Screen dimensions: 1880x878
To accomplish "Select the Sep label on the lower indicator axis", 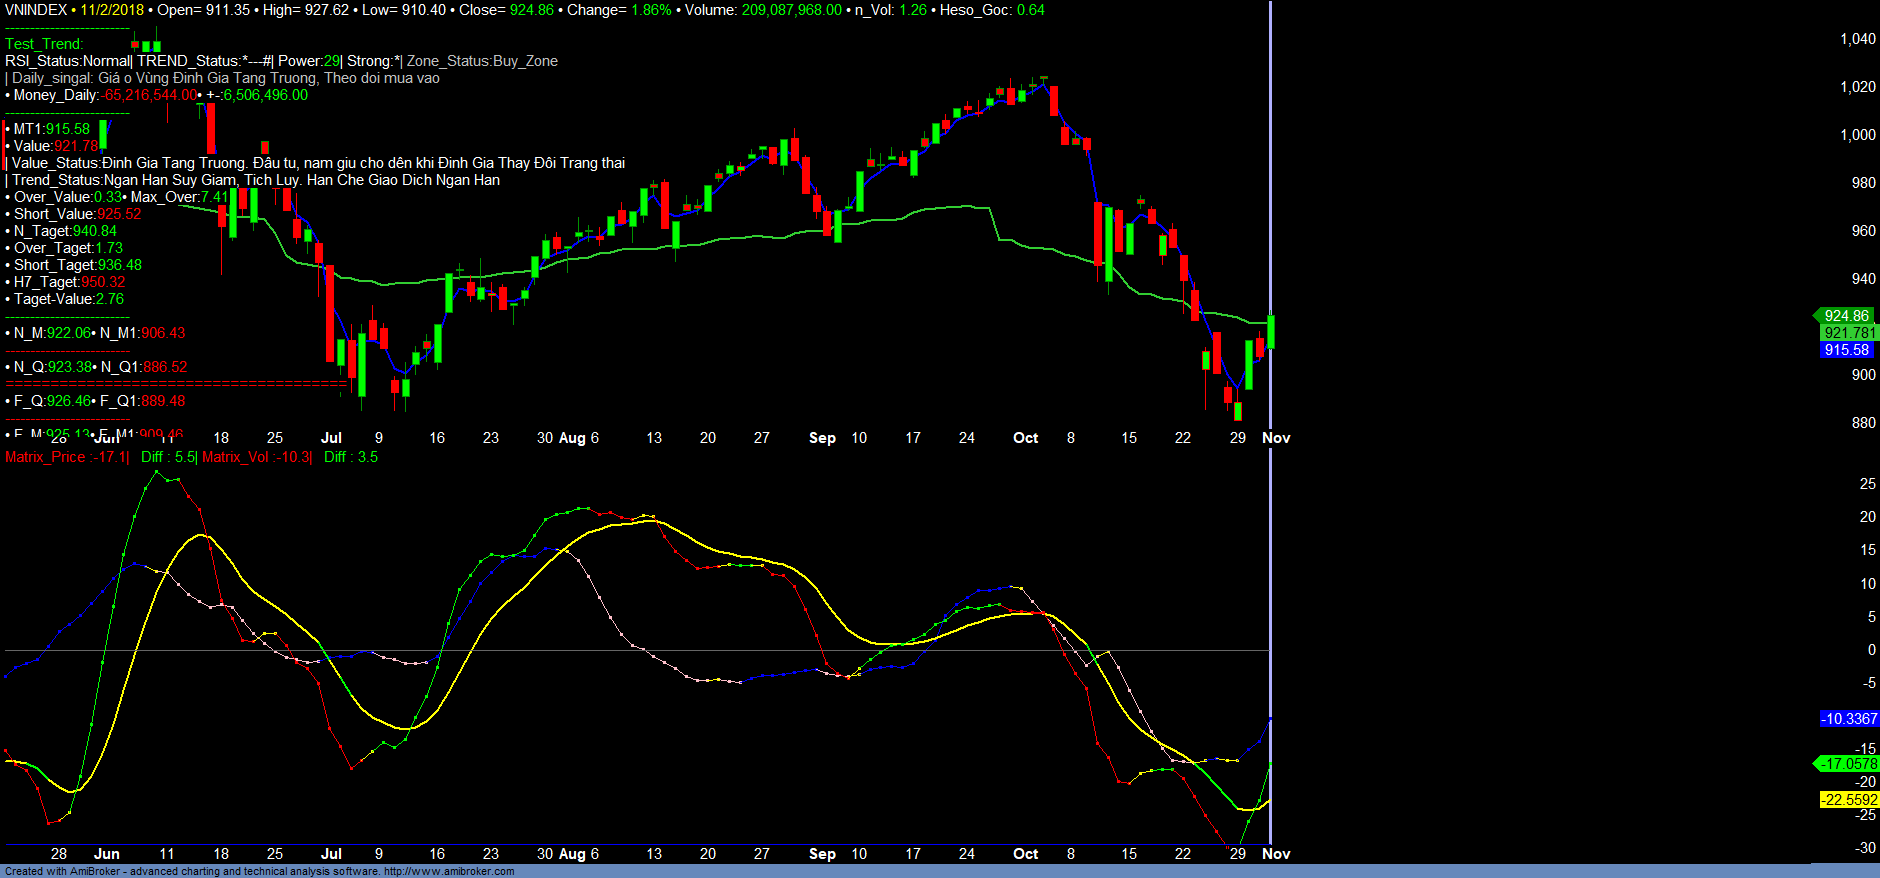I will coord(822,854).
